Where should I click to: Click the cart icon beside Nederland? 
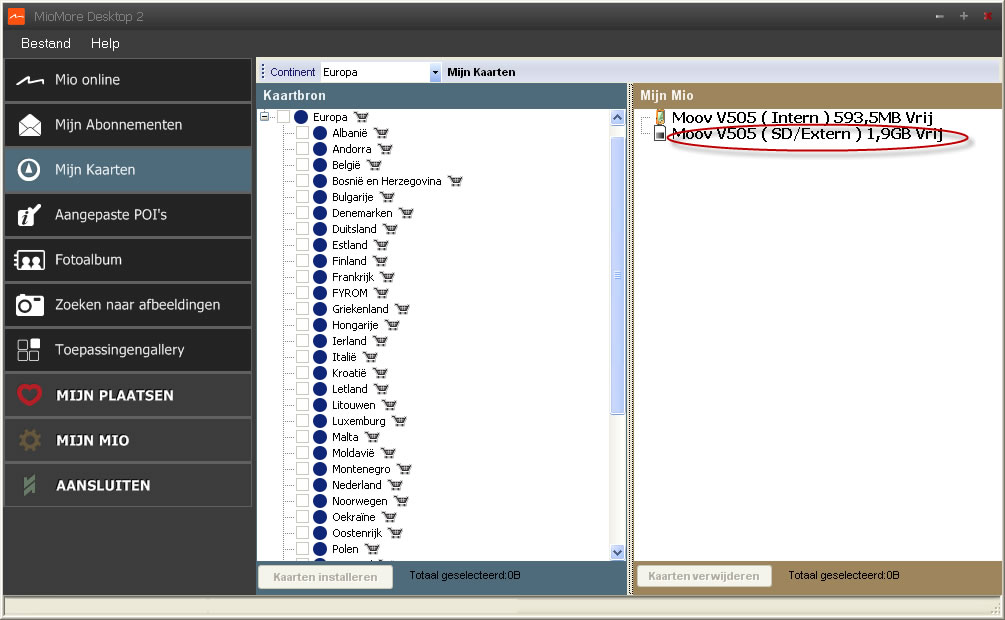click(x=395, y=485)
